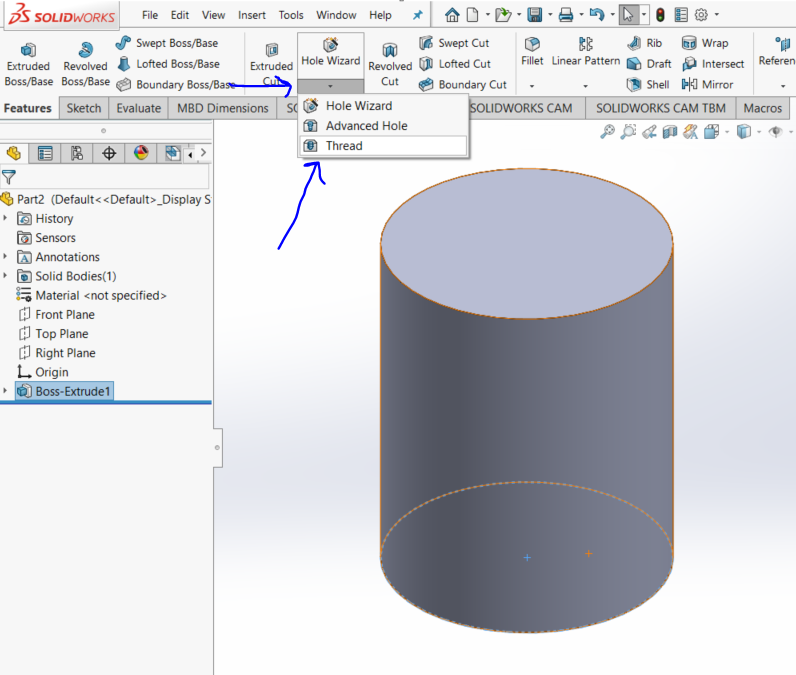Open the File menu
Viewport: 796px width, 675px height.
150,15
